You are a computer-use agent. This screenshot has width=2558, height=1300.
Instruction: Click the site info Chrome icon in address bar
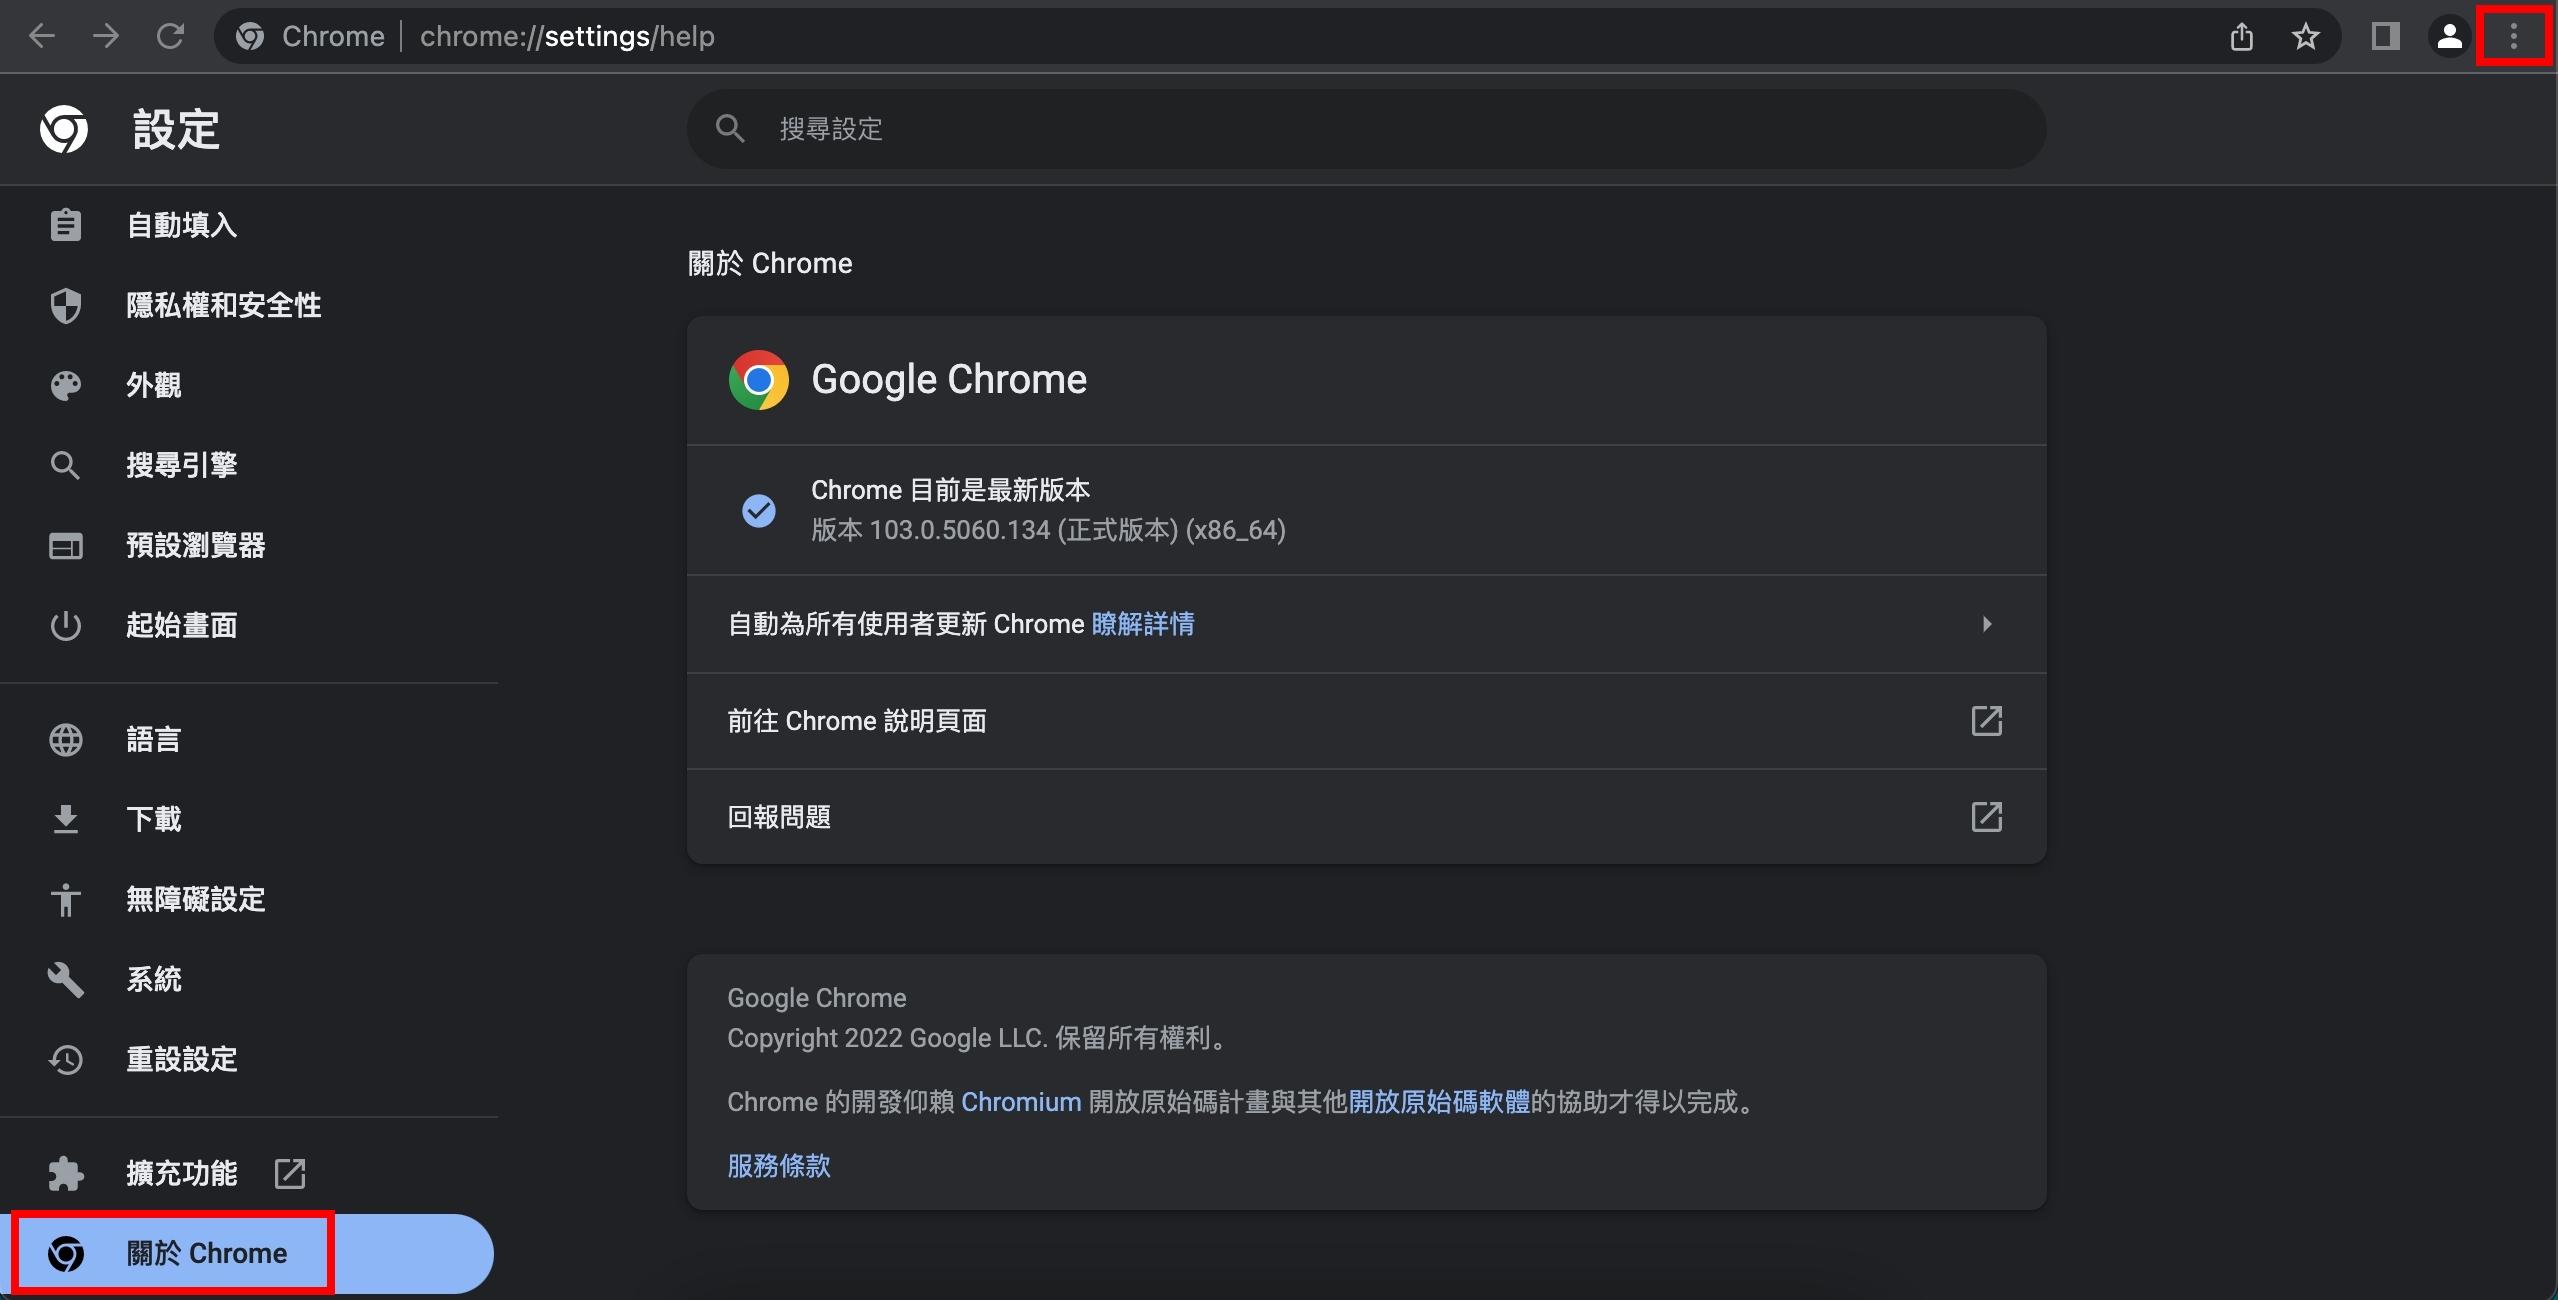pos(250,37)
